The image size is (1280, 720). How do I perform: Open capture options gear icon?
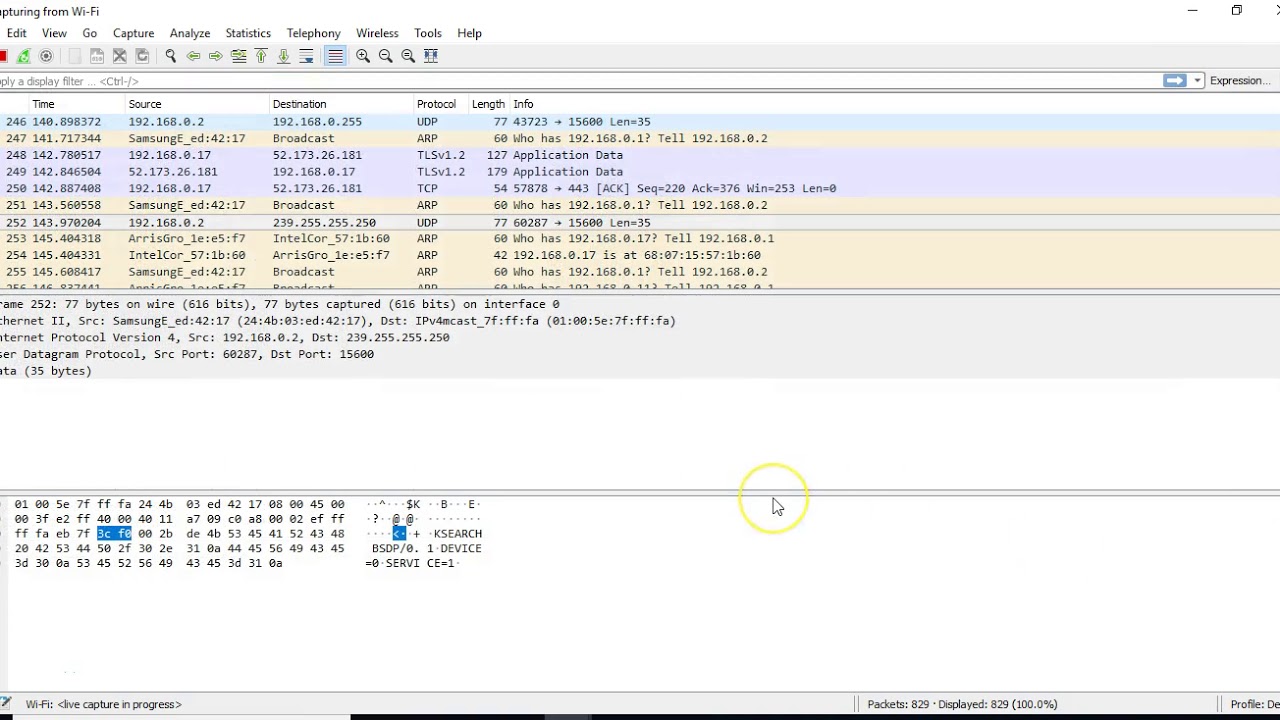(46, 56)
